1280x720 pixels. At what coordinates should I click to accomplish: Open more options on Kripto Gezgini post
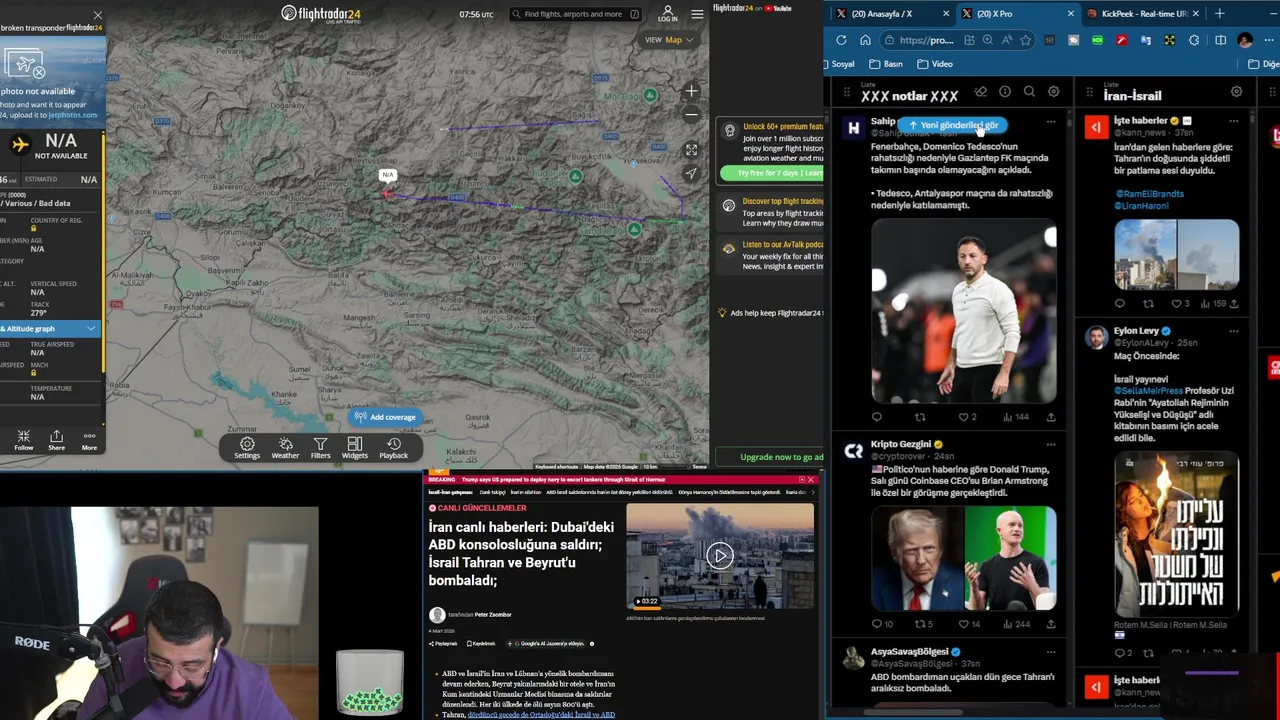tap(1050, 444)
